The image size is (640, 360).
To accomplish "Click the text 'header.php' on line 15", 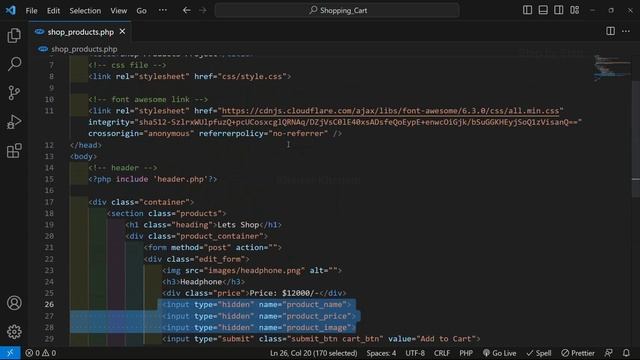I will [x=181, y=179].
